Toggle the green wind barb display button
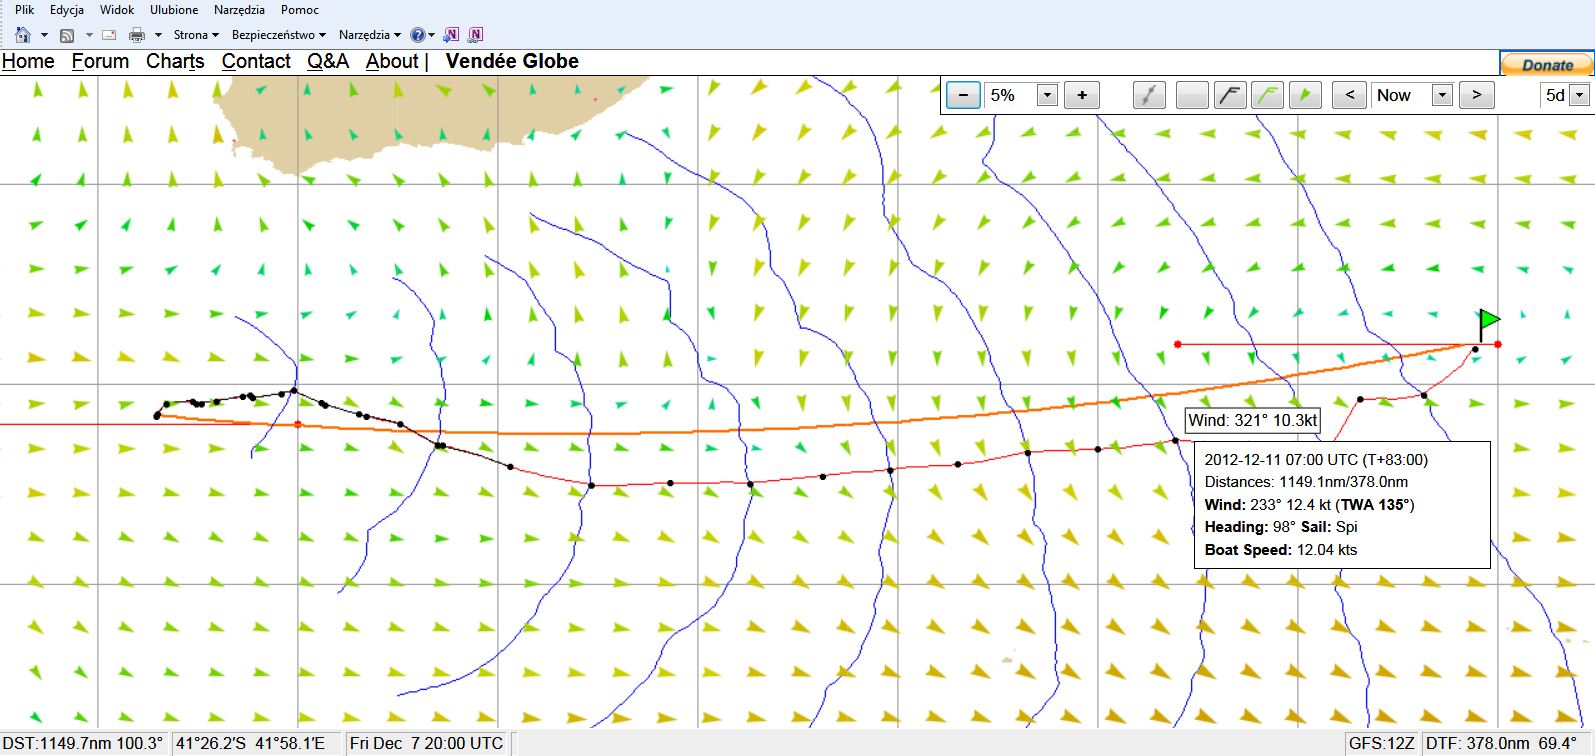1595x756 pixels. click(1268, 96)
